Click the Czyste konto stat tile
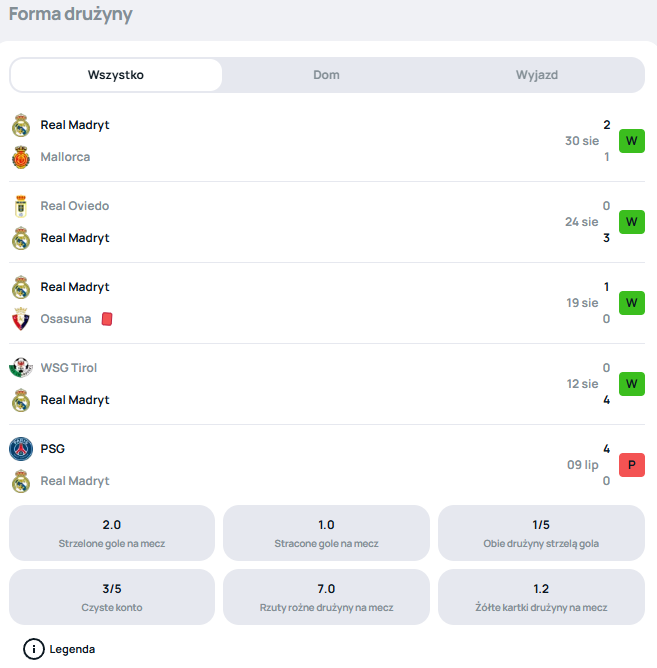This screenshot has height=668, width=657. click(x=112, y=597)
